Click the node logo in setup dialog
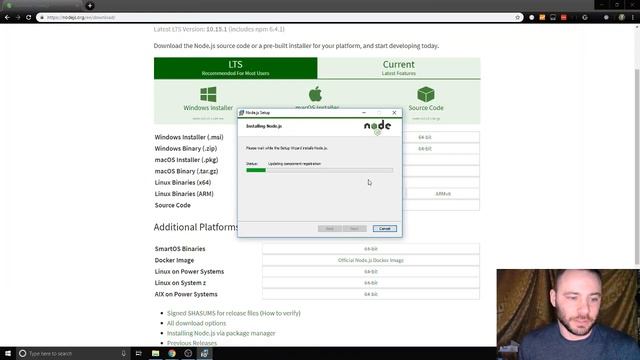This screenshot has height=360, width=640. 378,127
